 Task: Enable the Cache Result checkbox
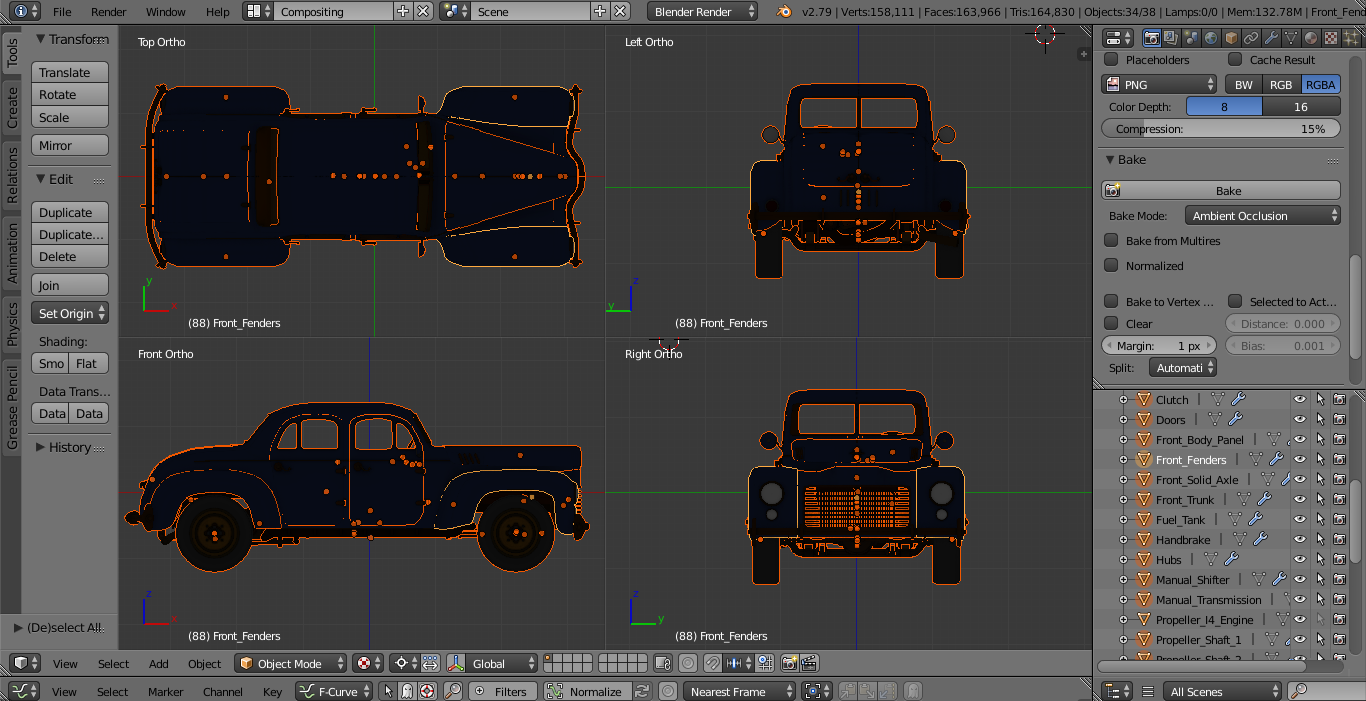[1235, 59]
